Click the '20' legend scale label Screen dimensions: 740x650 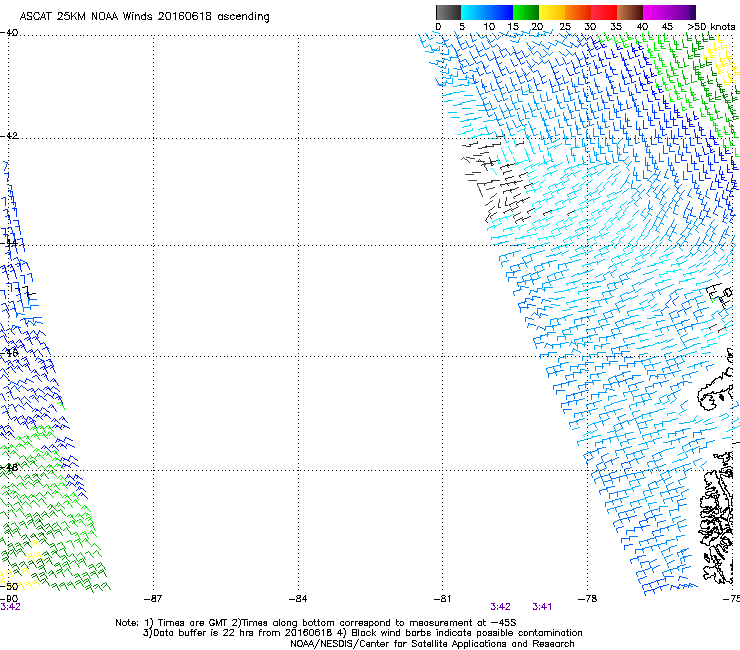(x=538, y=27)
